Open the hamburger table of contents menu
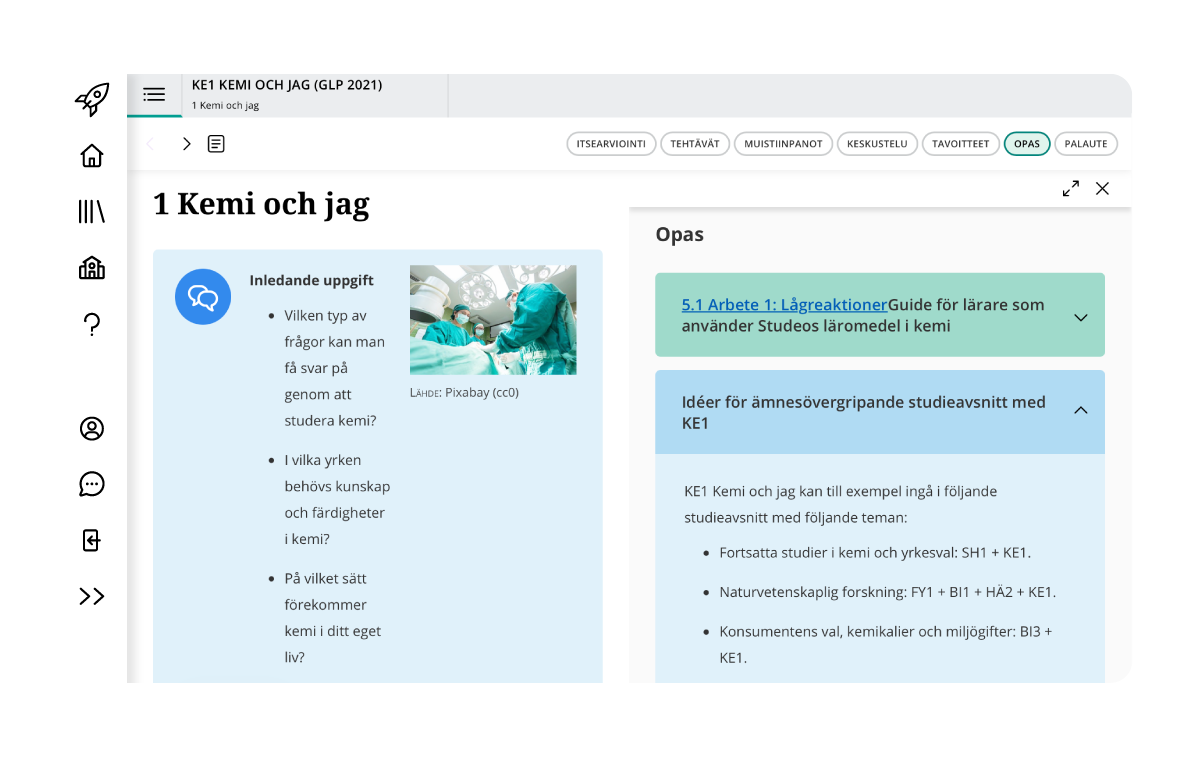This screenshot has width=1200, height=758. point(154,95)
